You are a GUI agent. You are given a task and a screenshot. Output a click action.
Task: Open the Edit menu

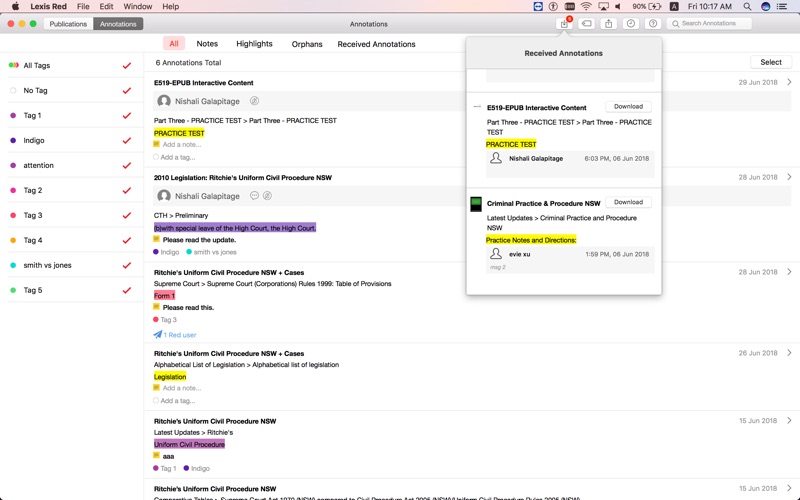(x=106, y=7)
